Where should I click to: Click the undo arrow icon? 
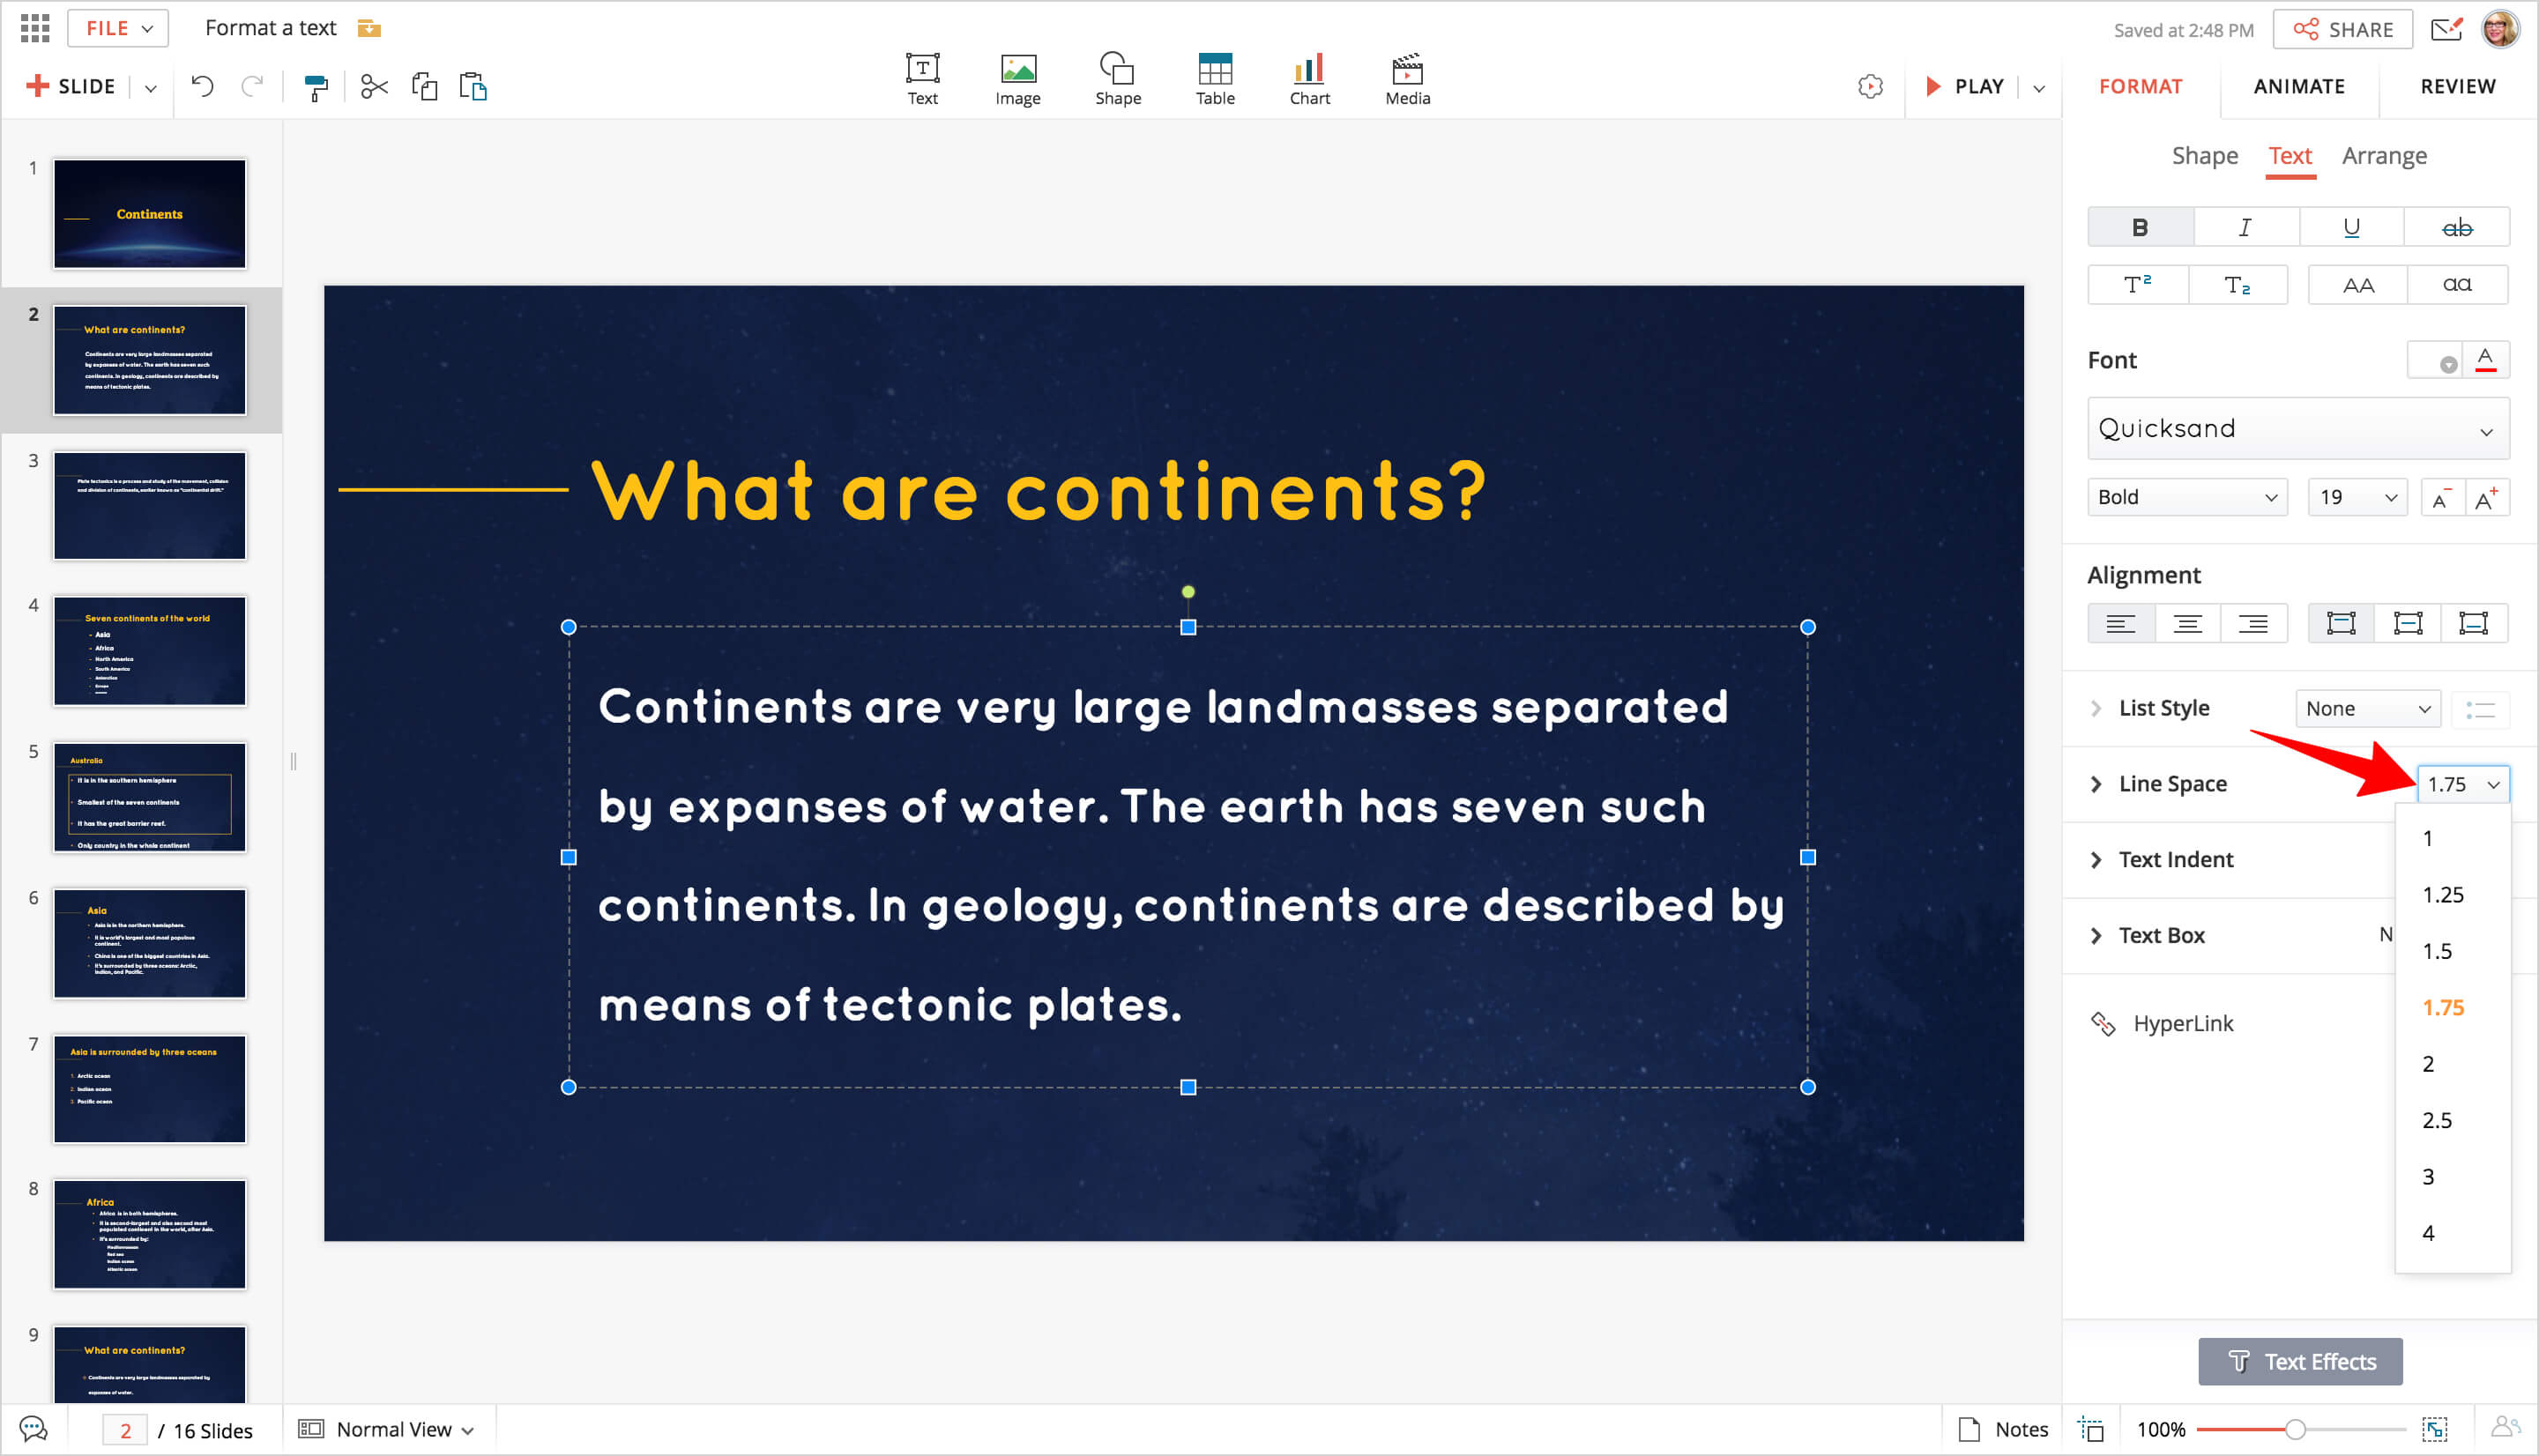pyautogui.click(x=202, y=87)
